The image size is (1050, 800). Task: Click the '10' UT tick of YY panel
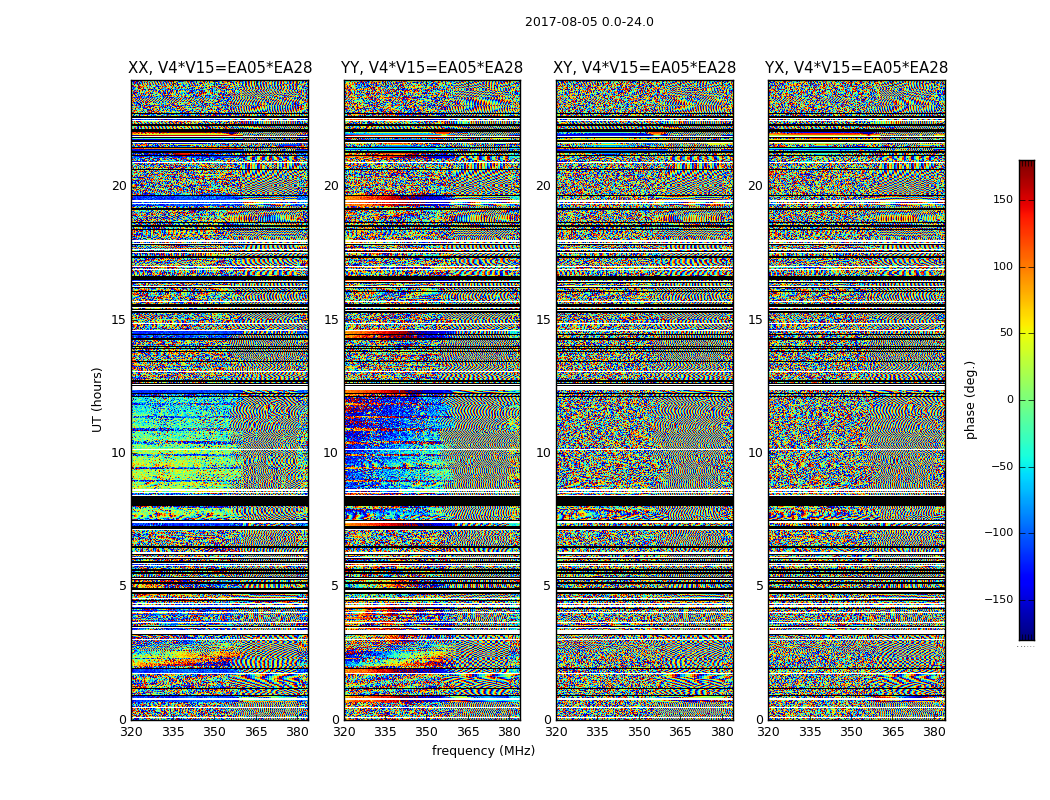(x=331, y=453)
